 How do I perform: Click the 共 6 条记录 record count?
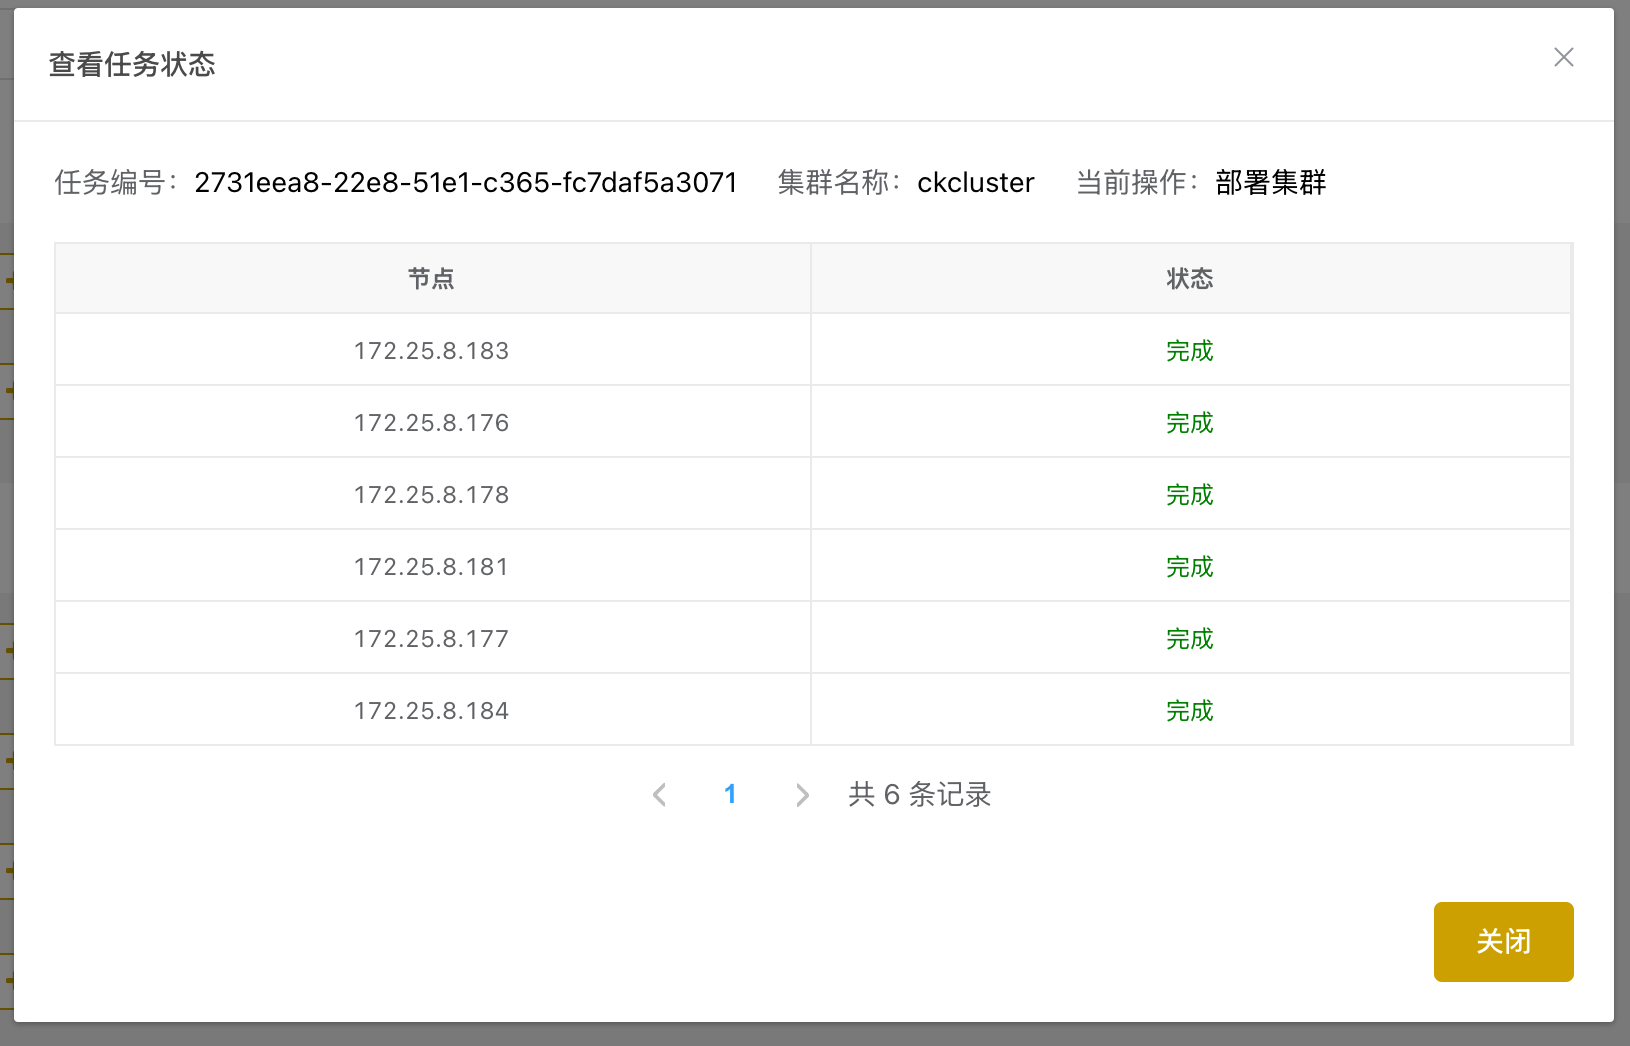tap(919, 795)
